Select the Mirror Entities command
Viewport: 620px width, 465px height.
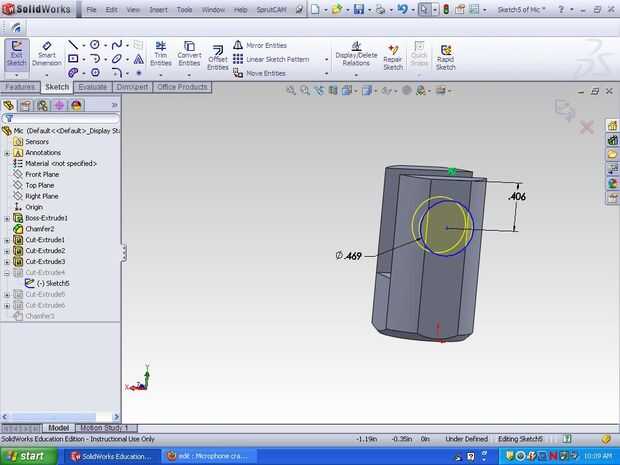[265, 45]
